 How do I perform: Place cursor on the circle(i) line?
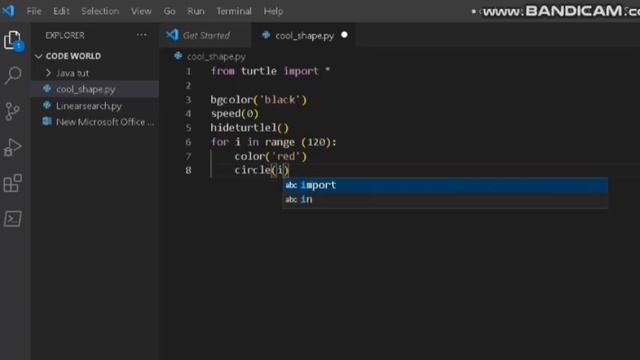pos(262,170)
